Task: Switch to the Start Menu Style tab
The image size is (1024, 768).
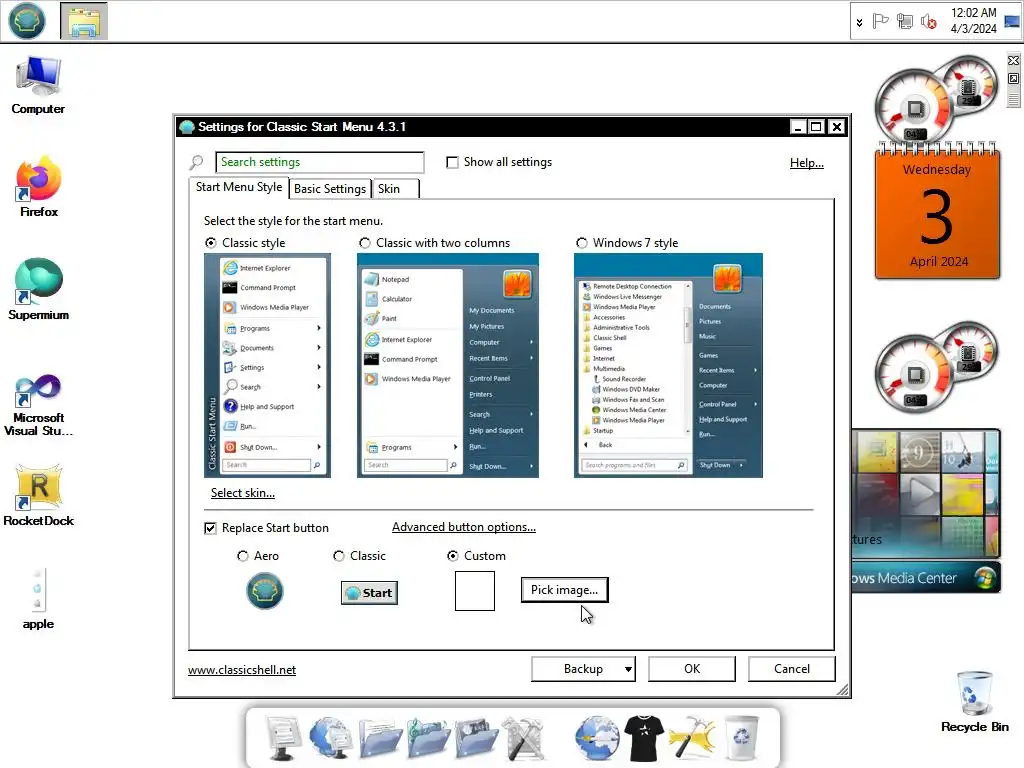Action: [239, 187]
